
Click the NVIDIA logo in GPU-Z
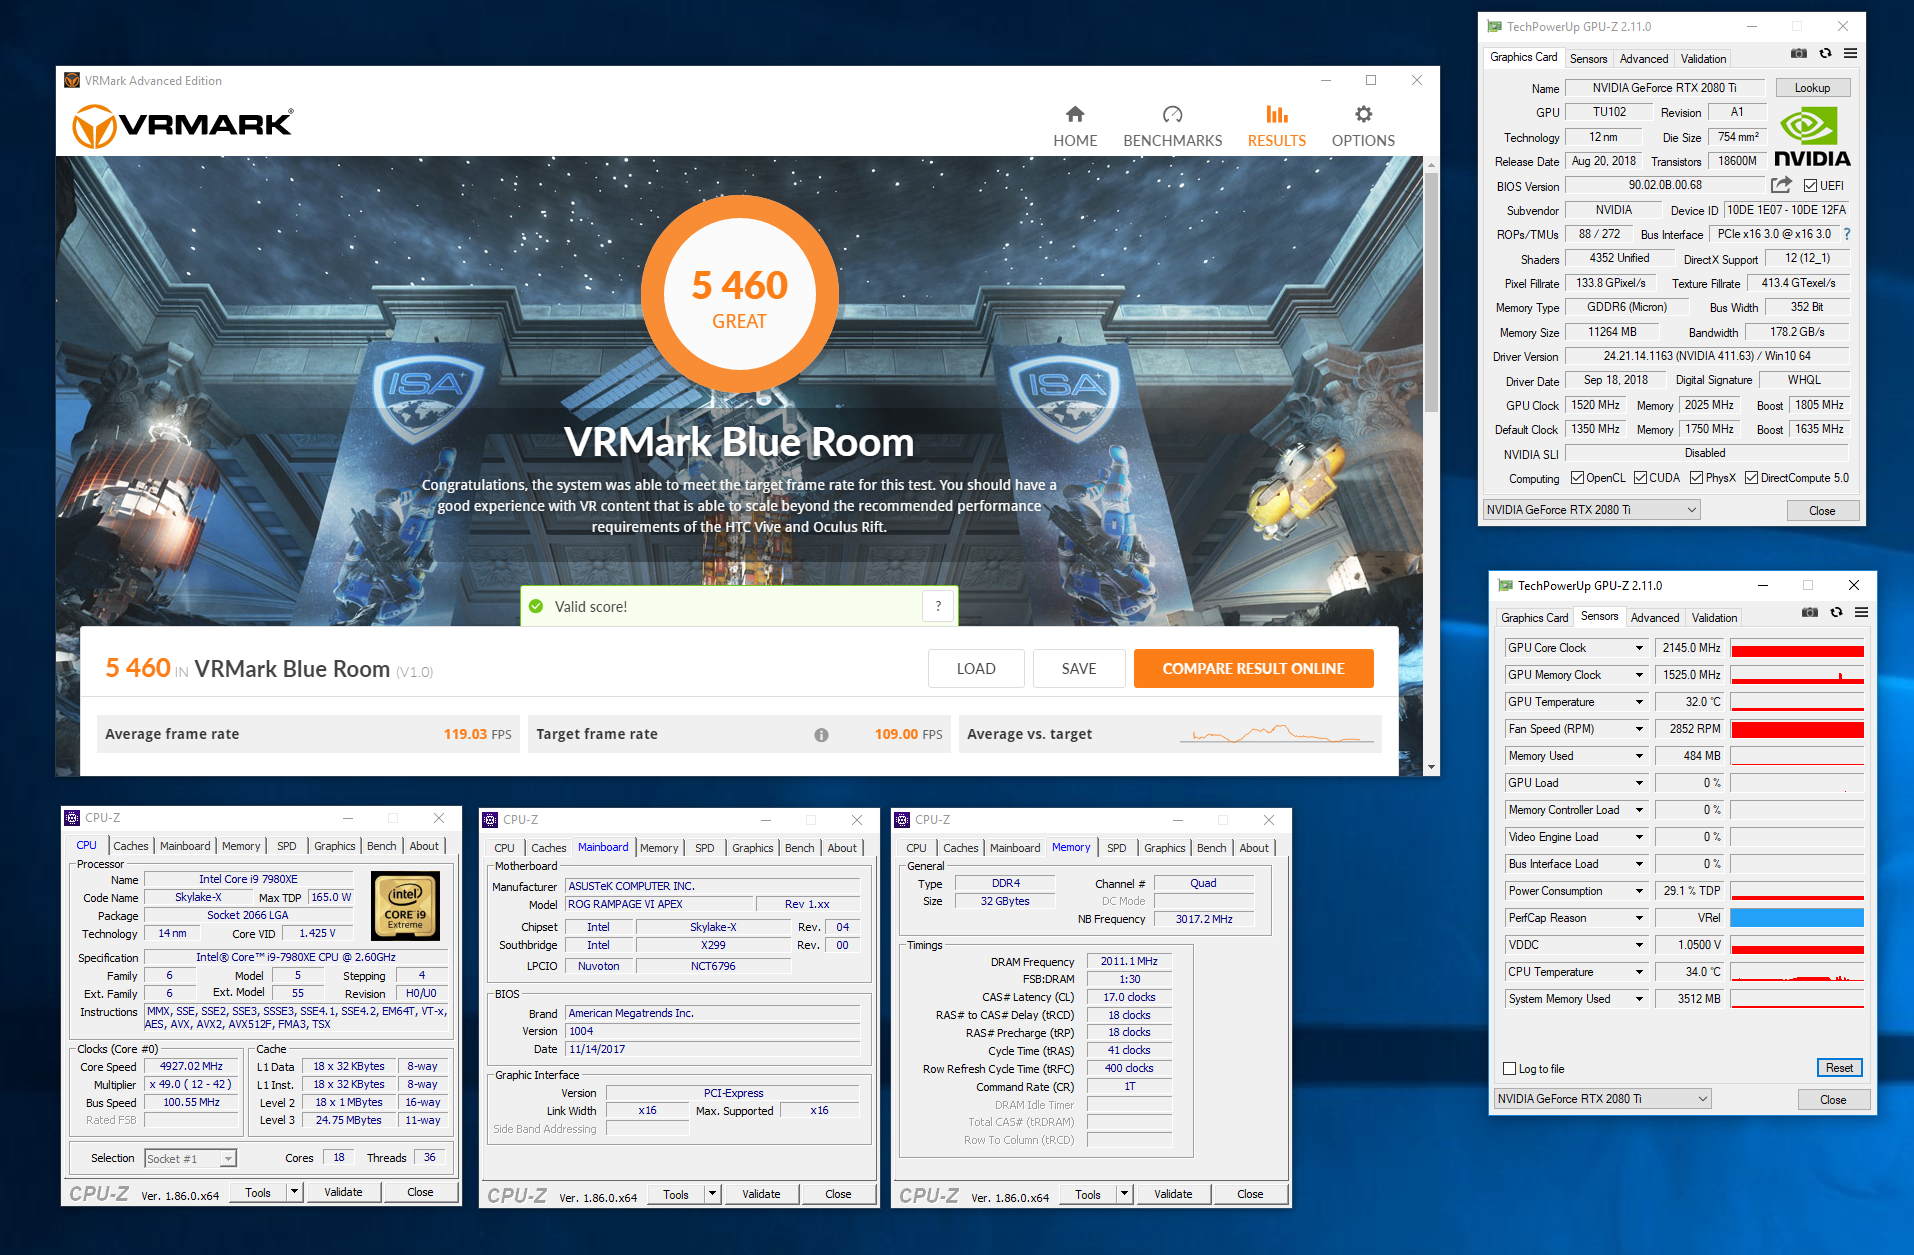(x=1812, y=137)
